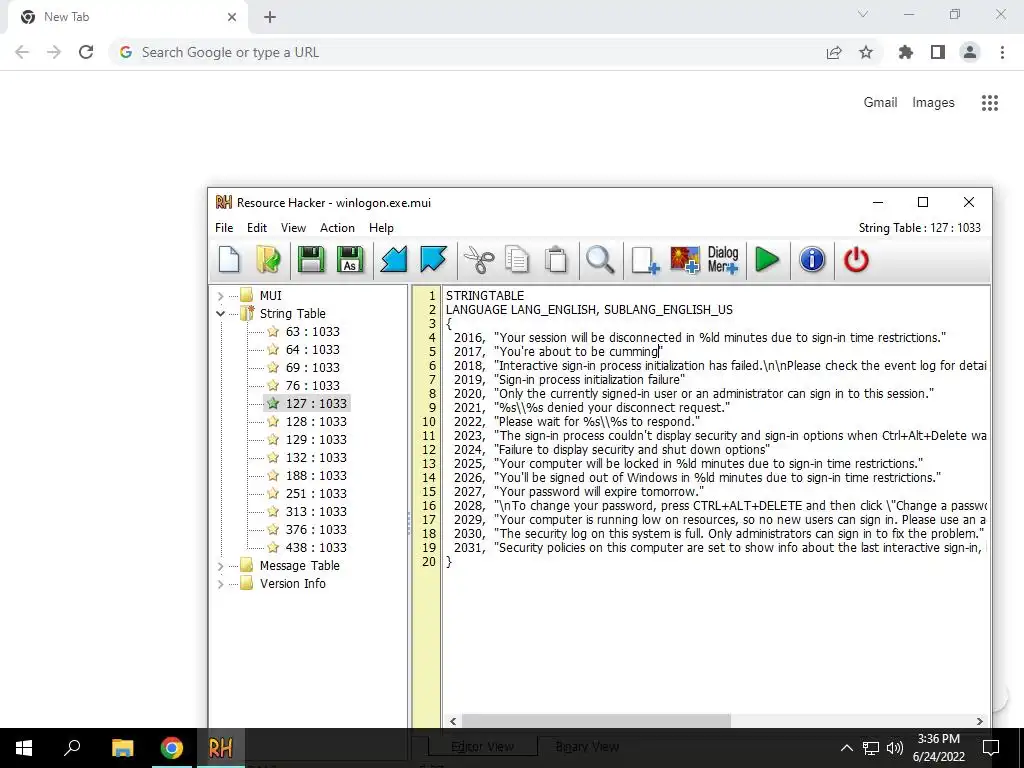Open the Action menu
The width and height of the screenshot is (1024, 768).
point(337,228)
